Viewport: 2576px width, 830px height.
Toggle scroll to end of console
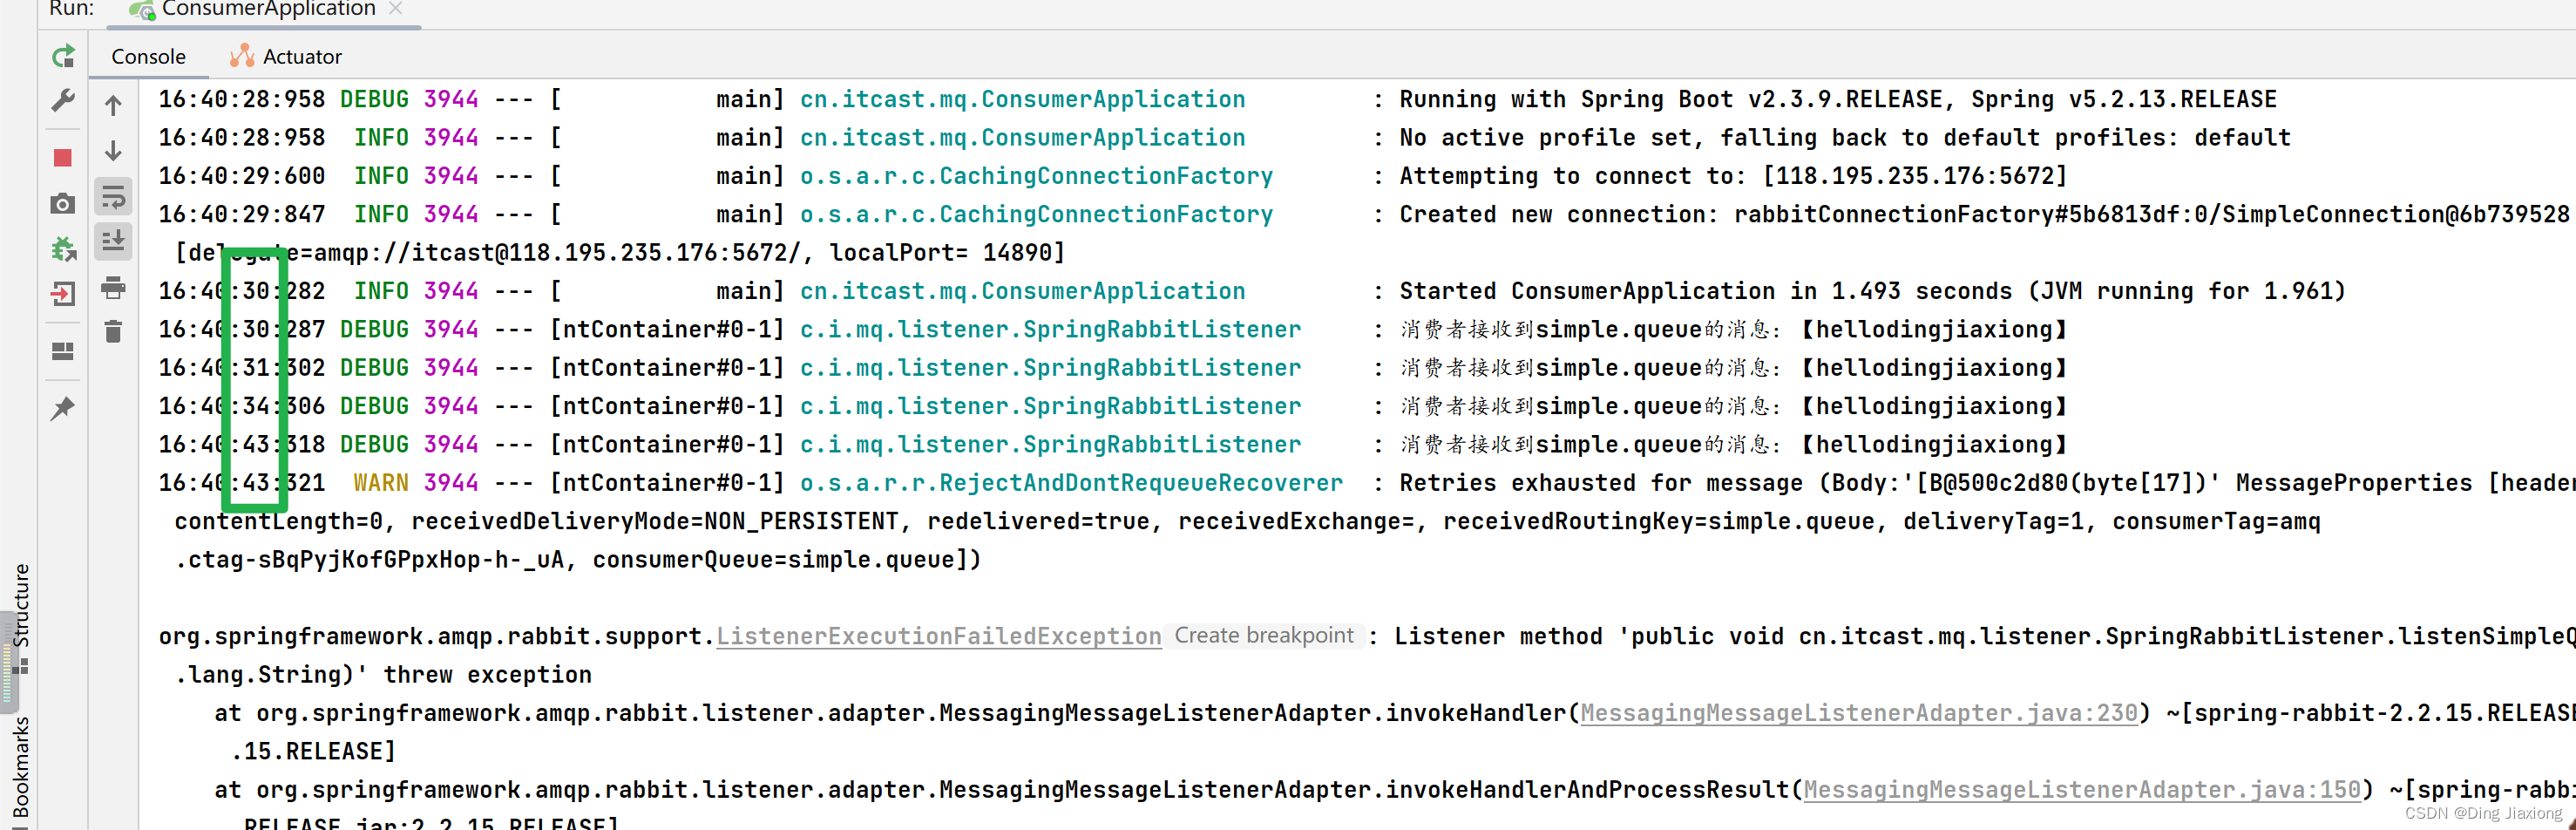(113, 241)
